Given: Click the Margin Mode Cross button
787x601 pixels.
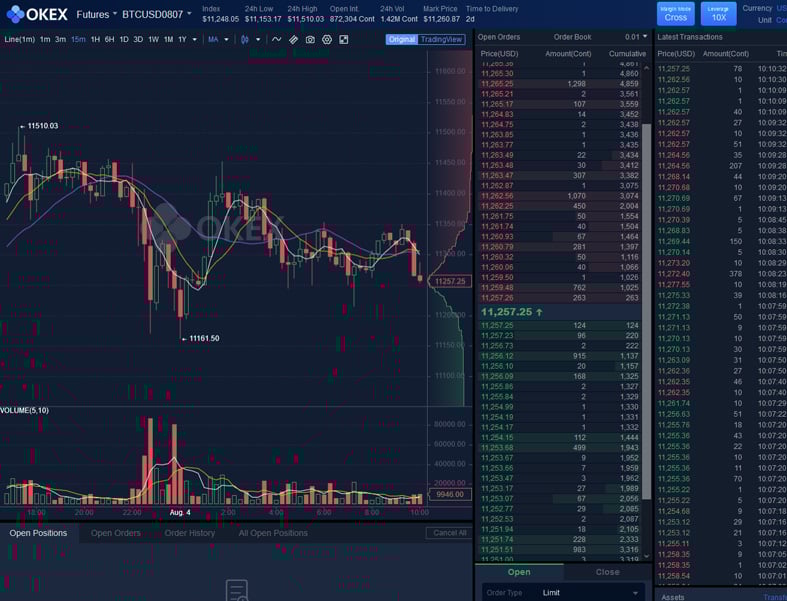Looking at the screenshot, I should (x=676, y=14).
